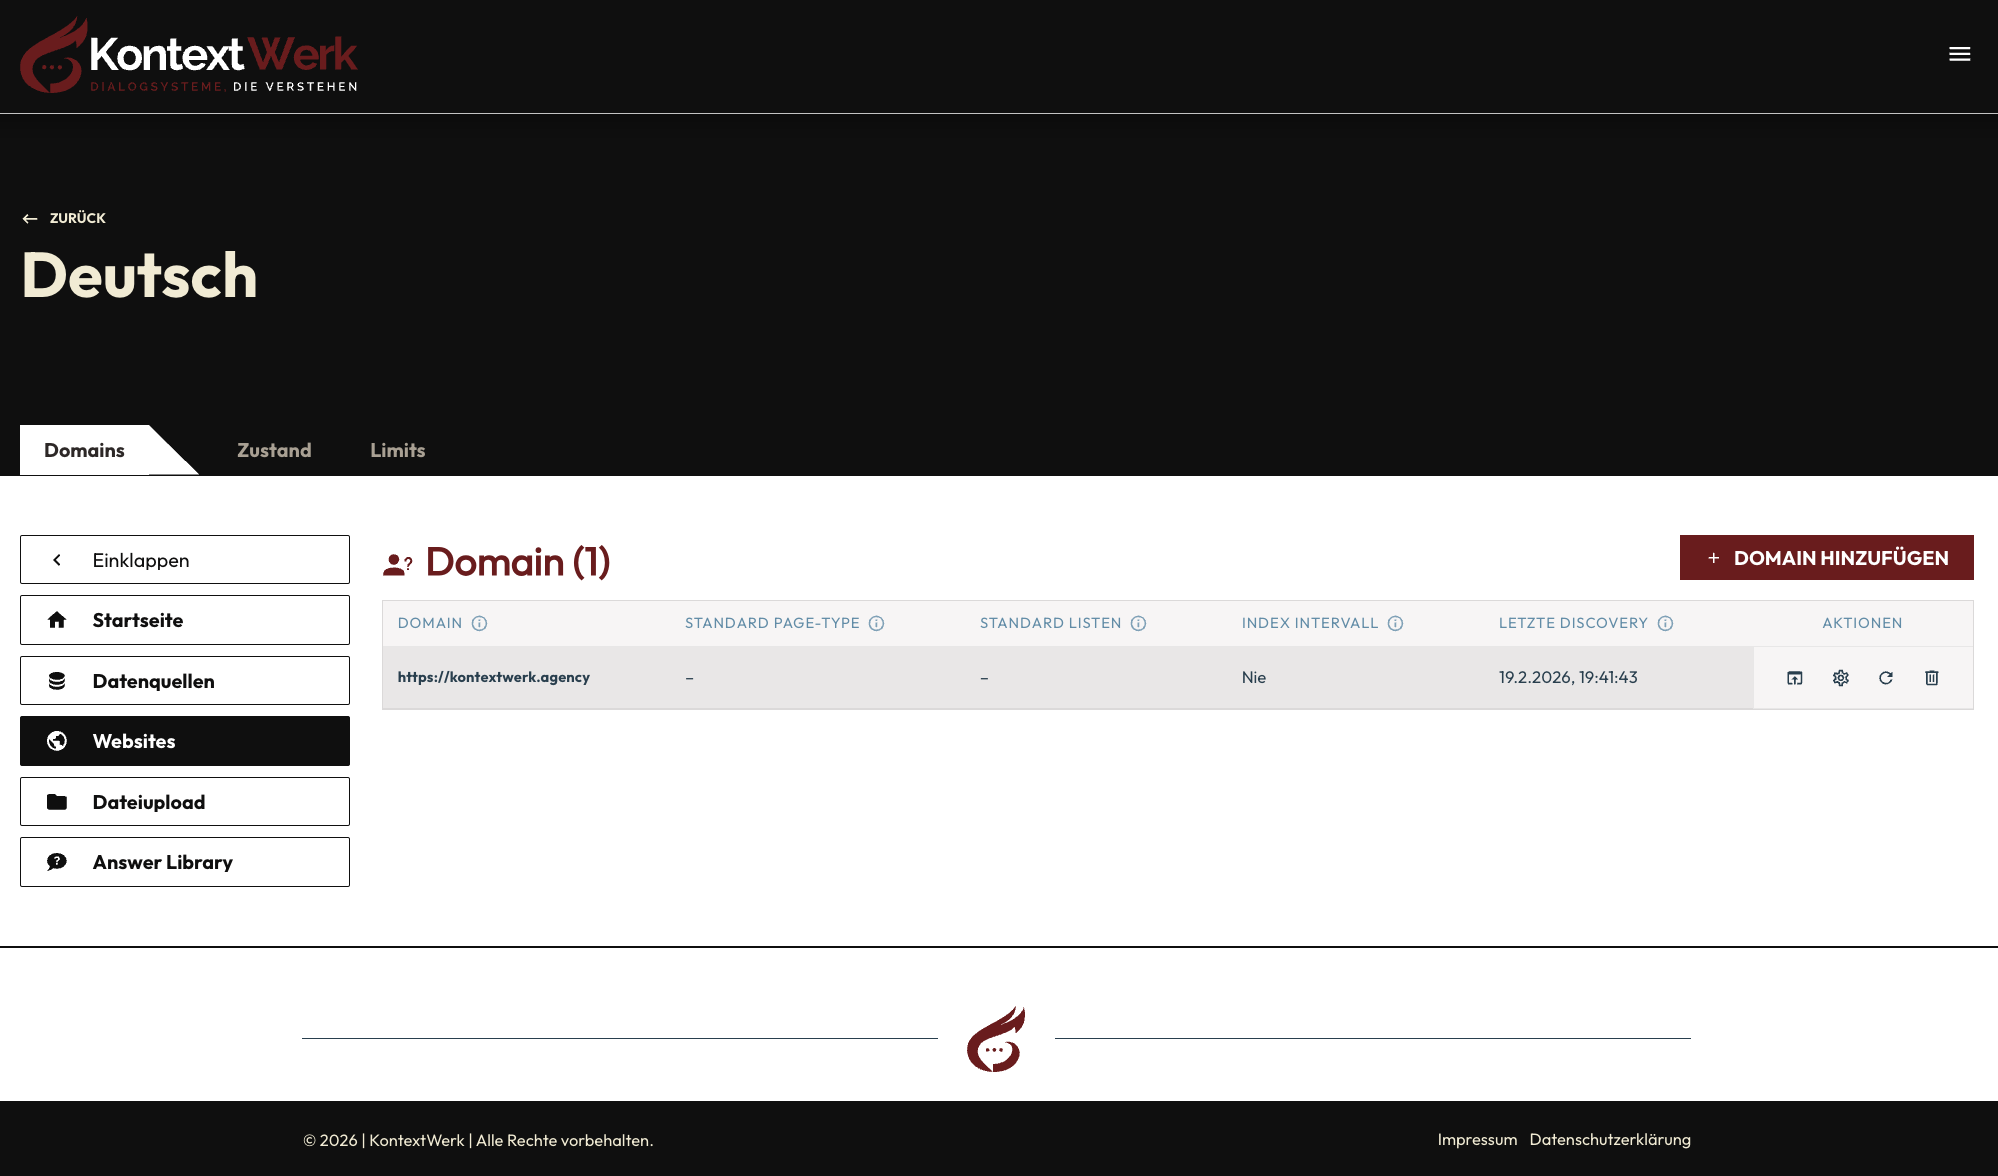Switch to the Zustand tab
Screen dimensions: 1998x1176
click(274, 450)
